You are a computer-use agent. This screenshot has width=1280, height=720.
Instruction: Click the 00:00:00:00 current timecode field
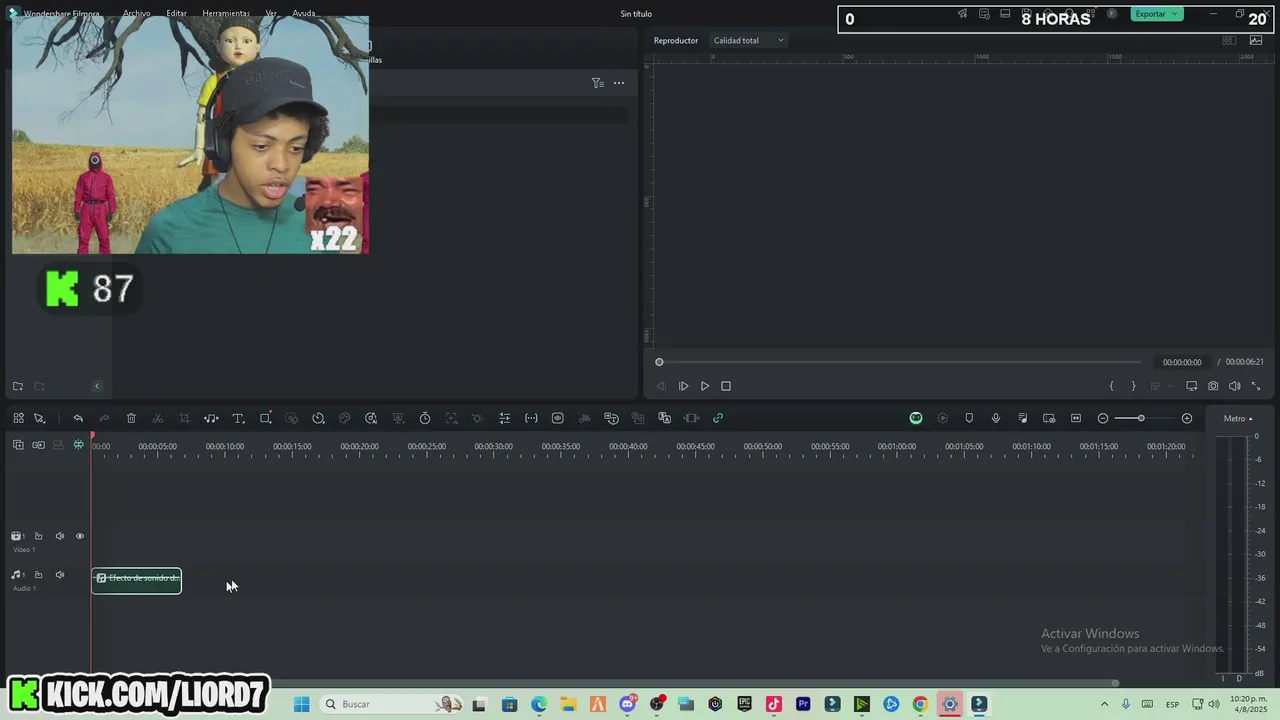[1181, 362]
